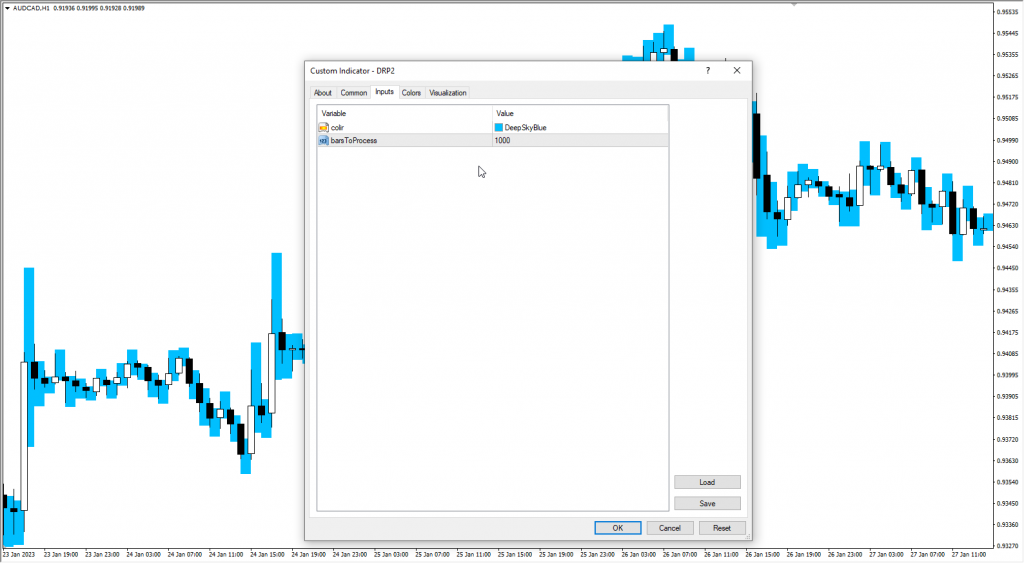Click the OK button
1024x563 pixels.
tap(617, 528)
